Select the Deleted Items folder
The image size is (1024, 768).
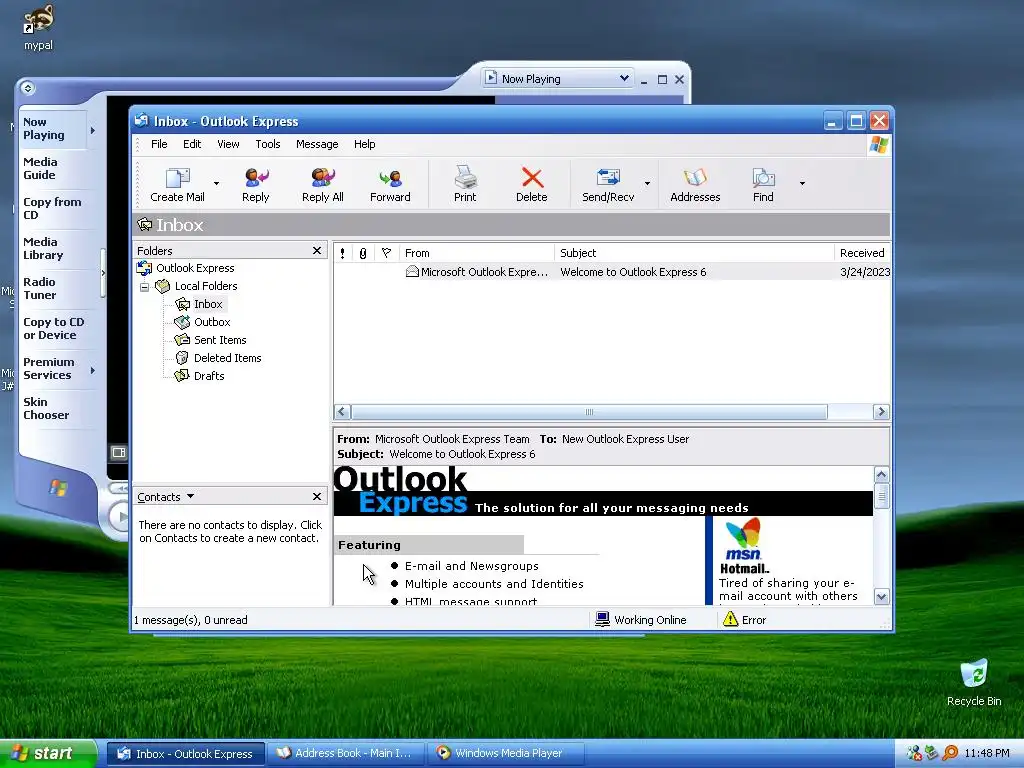point(227,358)
